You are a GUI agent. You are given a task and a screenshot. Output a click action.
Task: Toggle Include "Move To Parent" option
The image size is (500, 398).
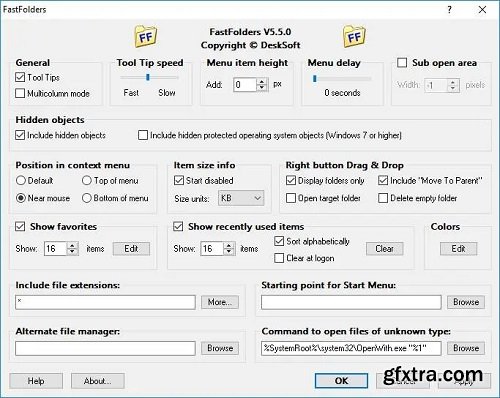(383, 180)
